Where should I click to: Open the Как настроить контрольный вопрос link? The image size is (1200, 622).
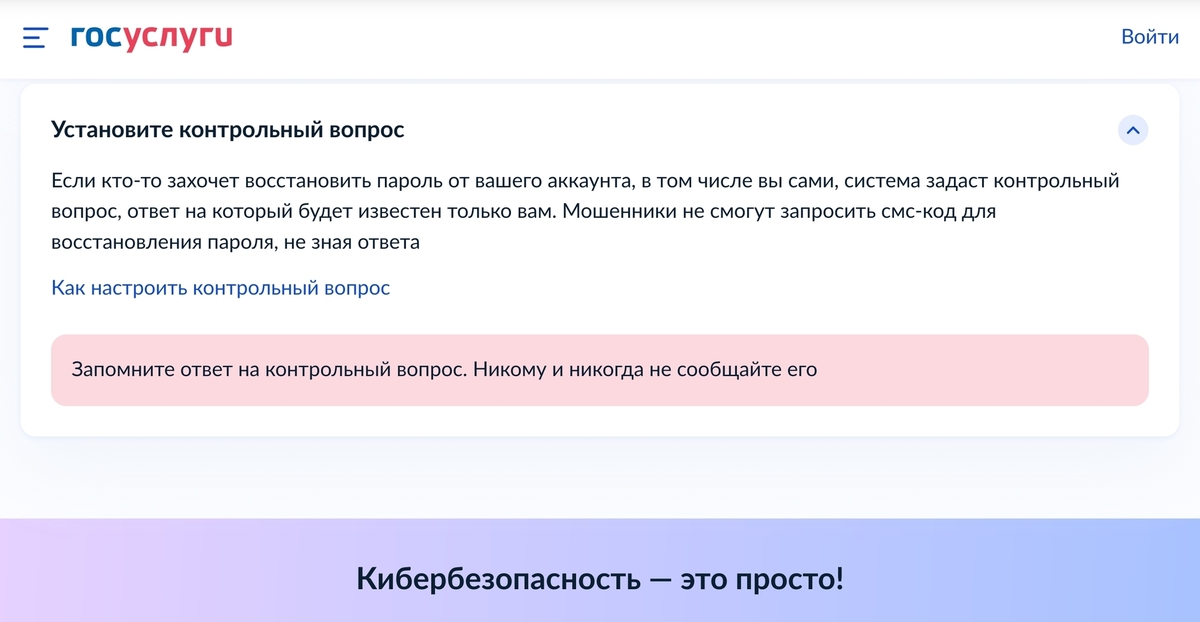pos(220,288)
